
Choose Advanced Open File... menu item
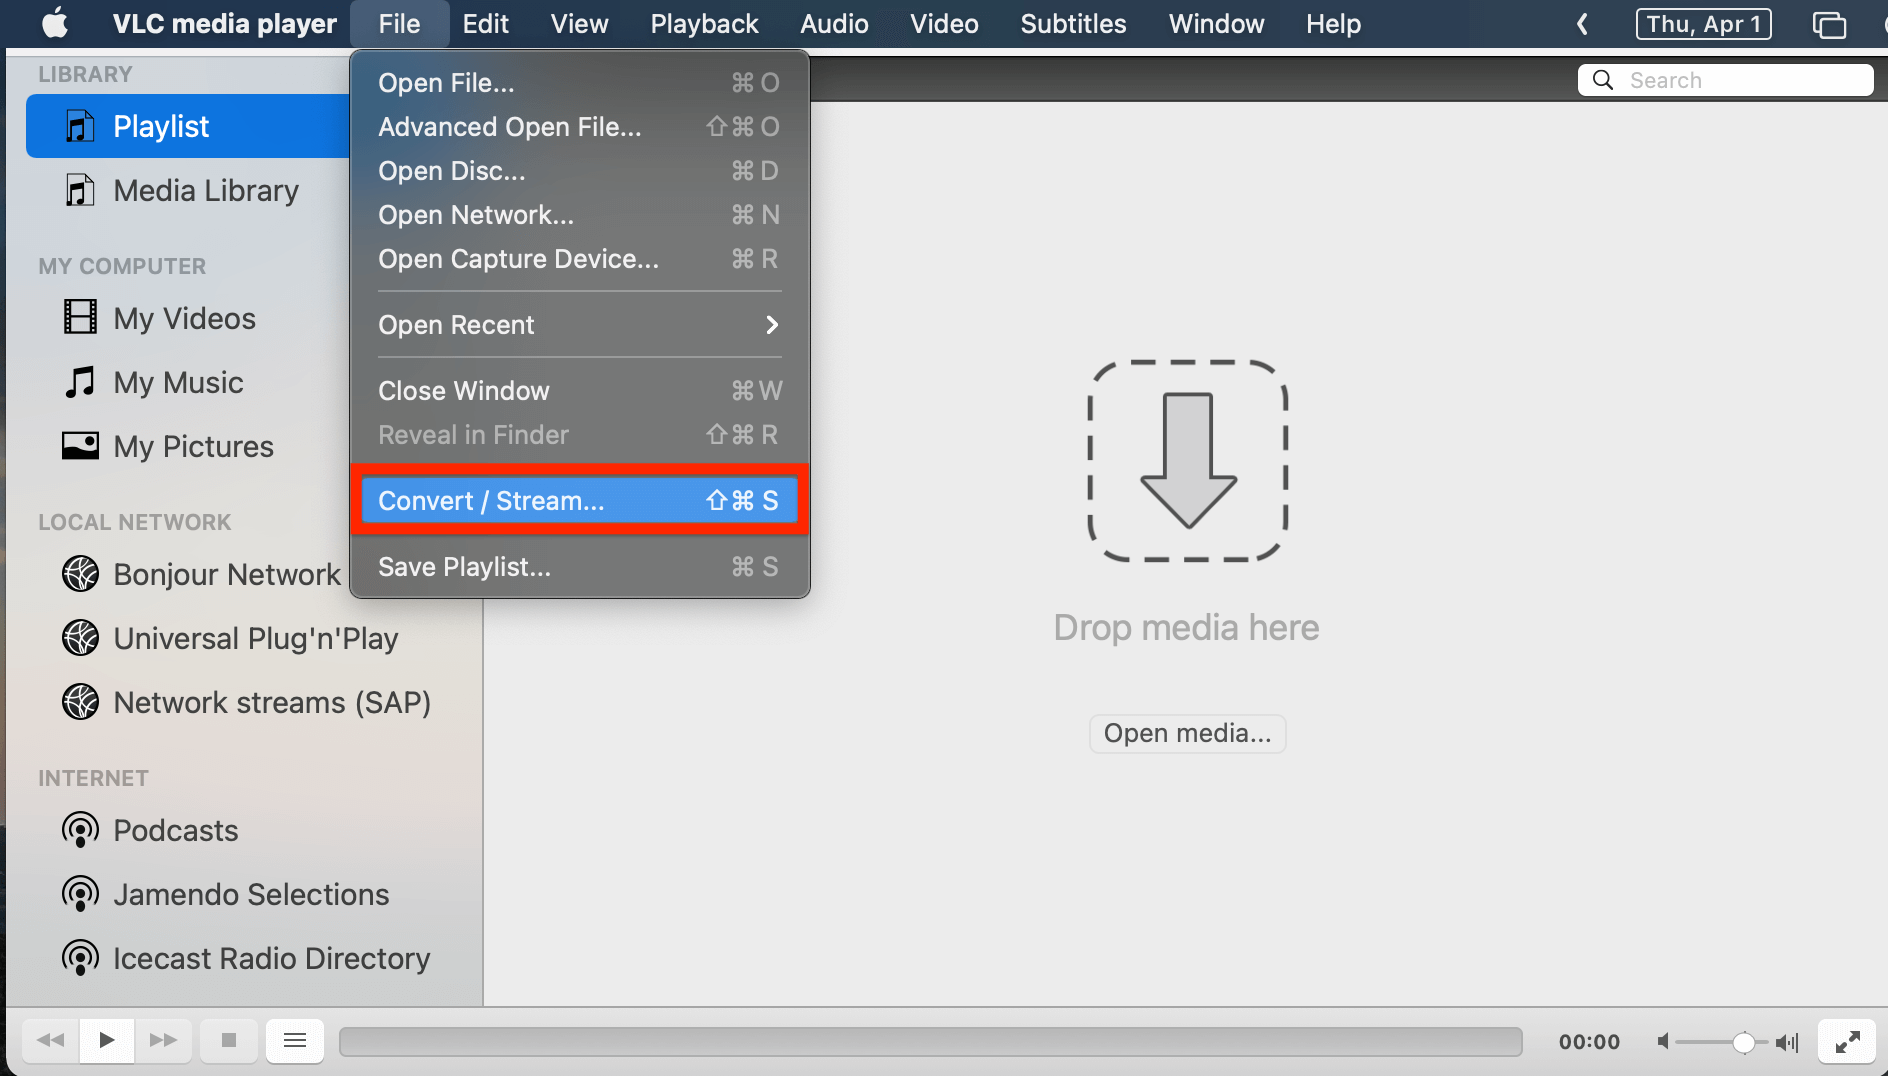(x=579, y=127)
